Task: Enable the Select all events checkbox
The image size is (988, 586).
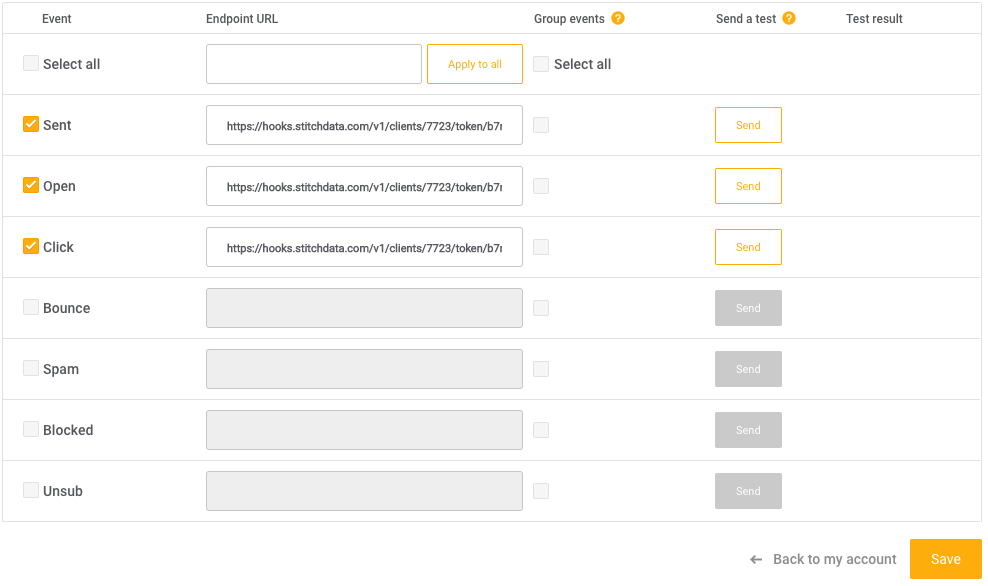Action: click(x=30, y=63)
